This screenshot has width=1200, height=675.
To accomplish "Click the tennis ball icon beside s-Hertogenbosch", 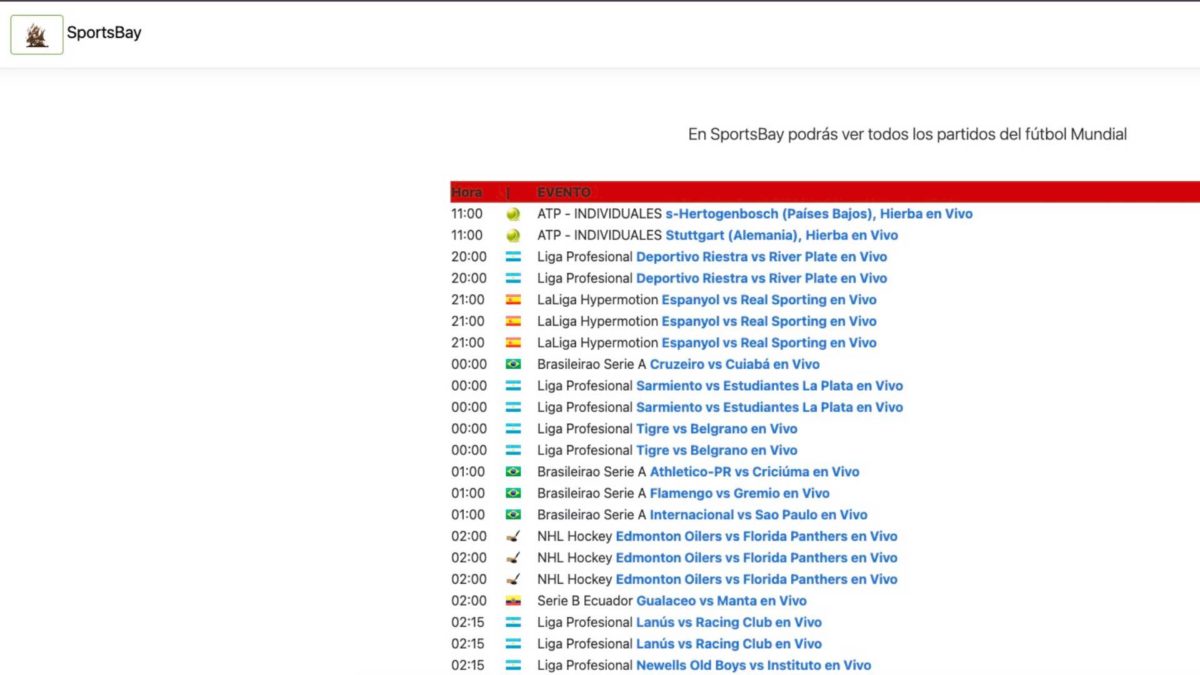I will 513,214.
